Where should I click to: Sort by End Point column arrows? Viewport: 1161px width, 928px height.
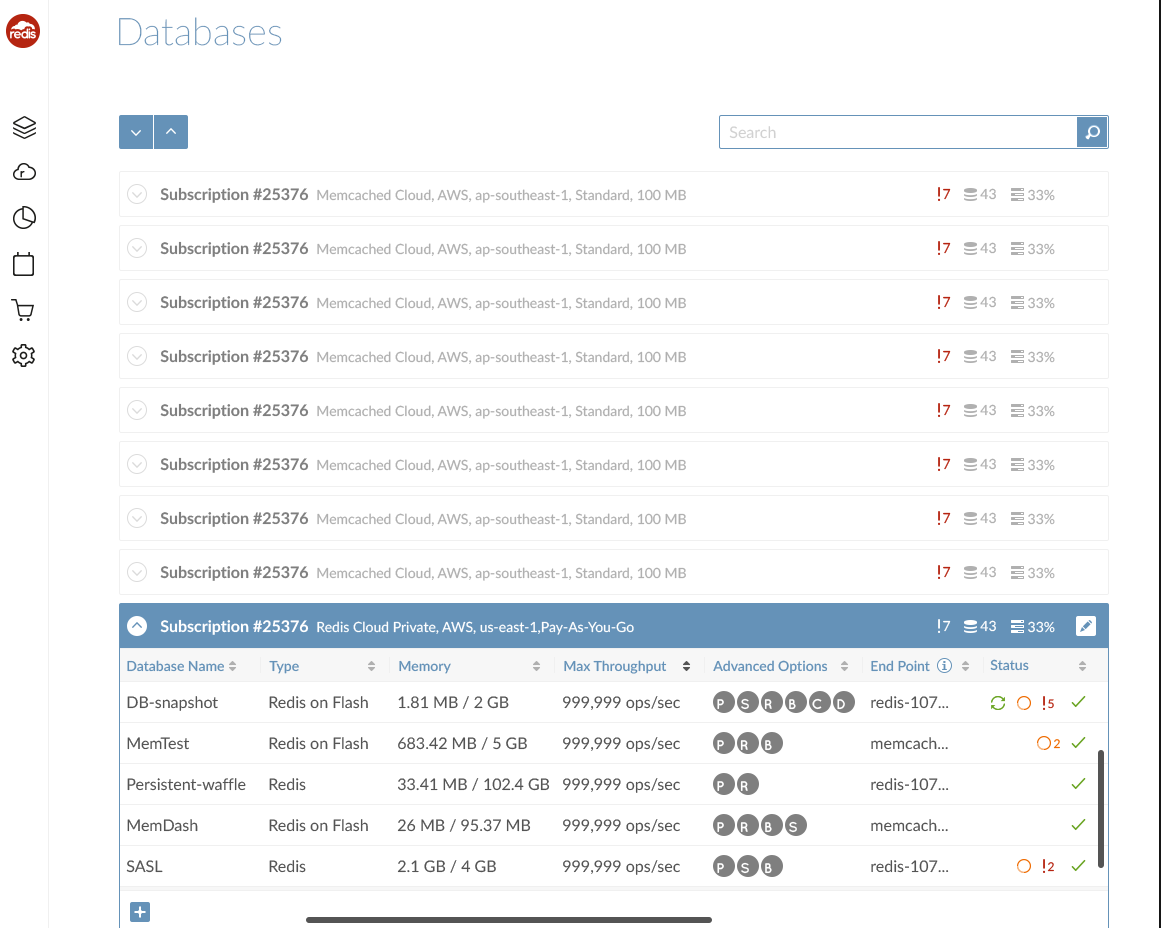[966, 666]
